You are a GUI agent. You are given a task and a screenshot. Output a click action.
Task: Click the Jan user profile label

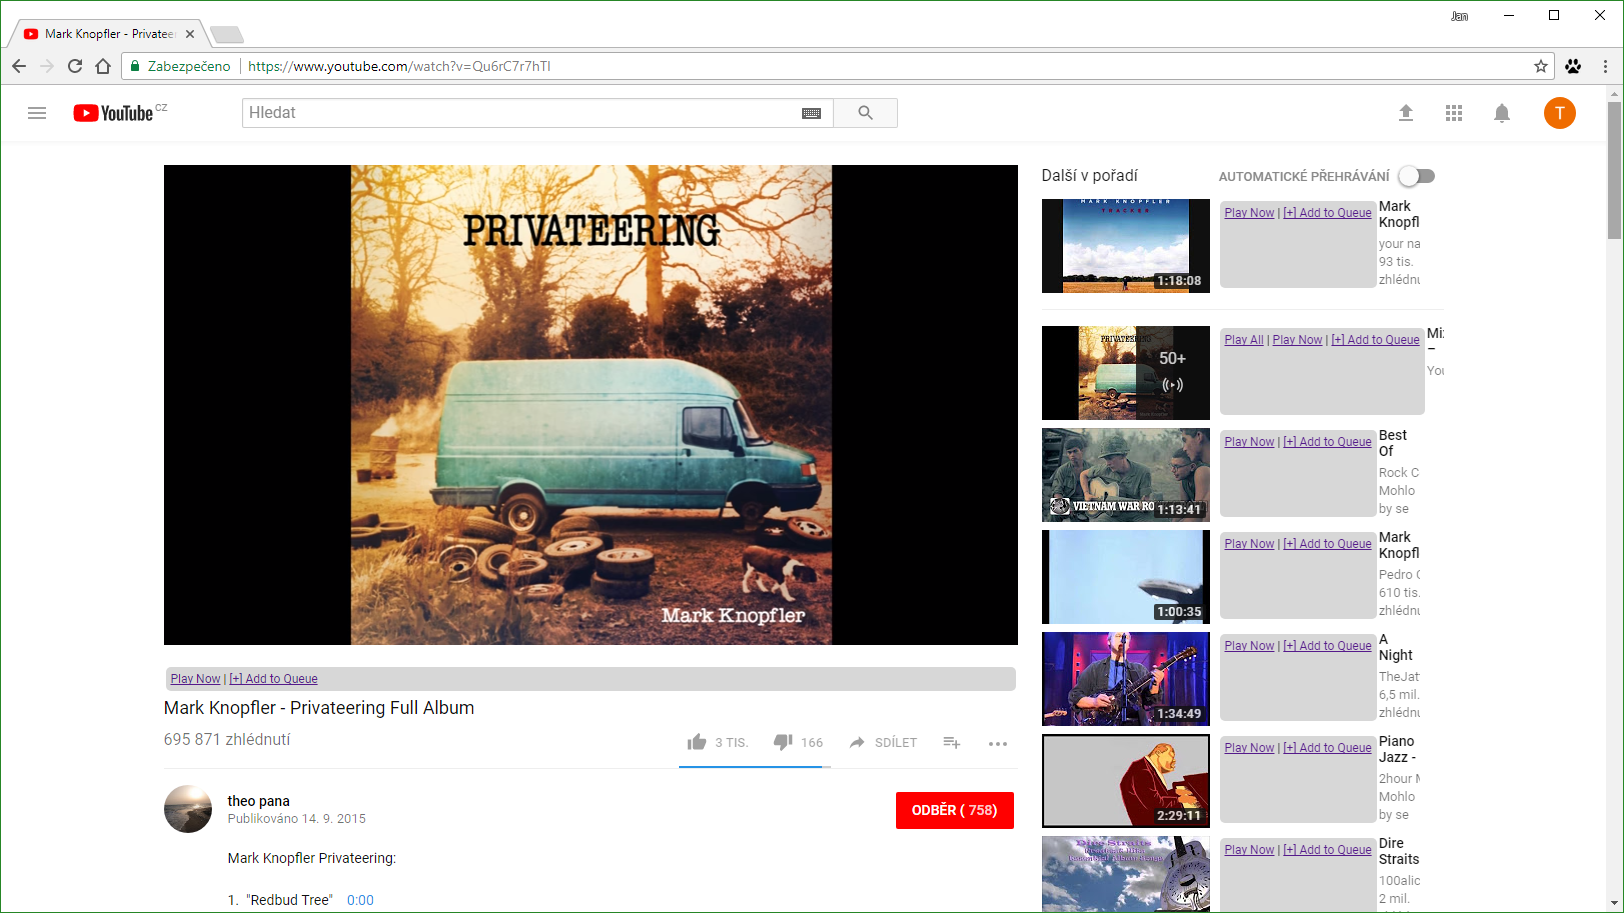[1460, 16]
